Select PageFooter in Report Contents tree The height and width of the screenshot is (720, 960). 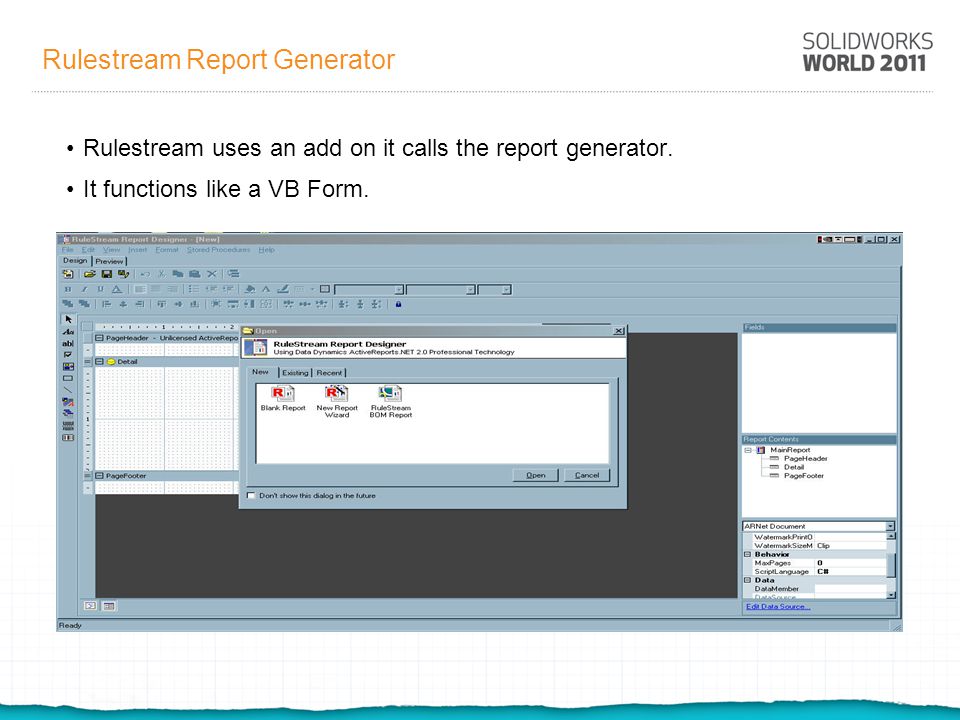click(x=804, y=476)
